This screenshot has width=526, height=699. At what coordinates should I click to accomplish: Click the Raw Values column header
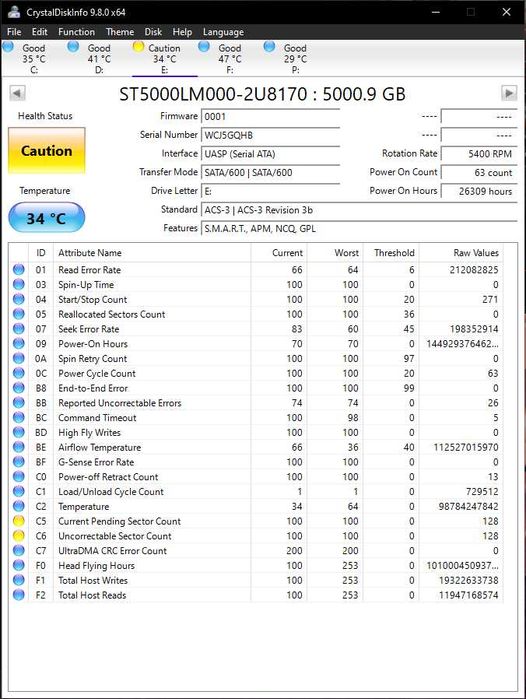point(476,253)
